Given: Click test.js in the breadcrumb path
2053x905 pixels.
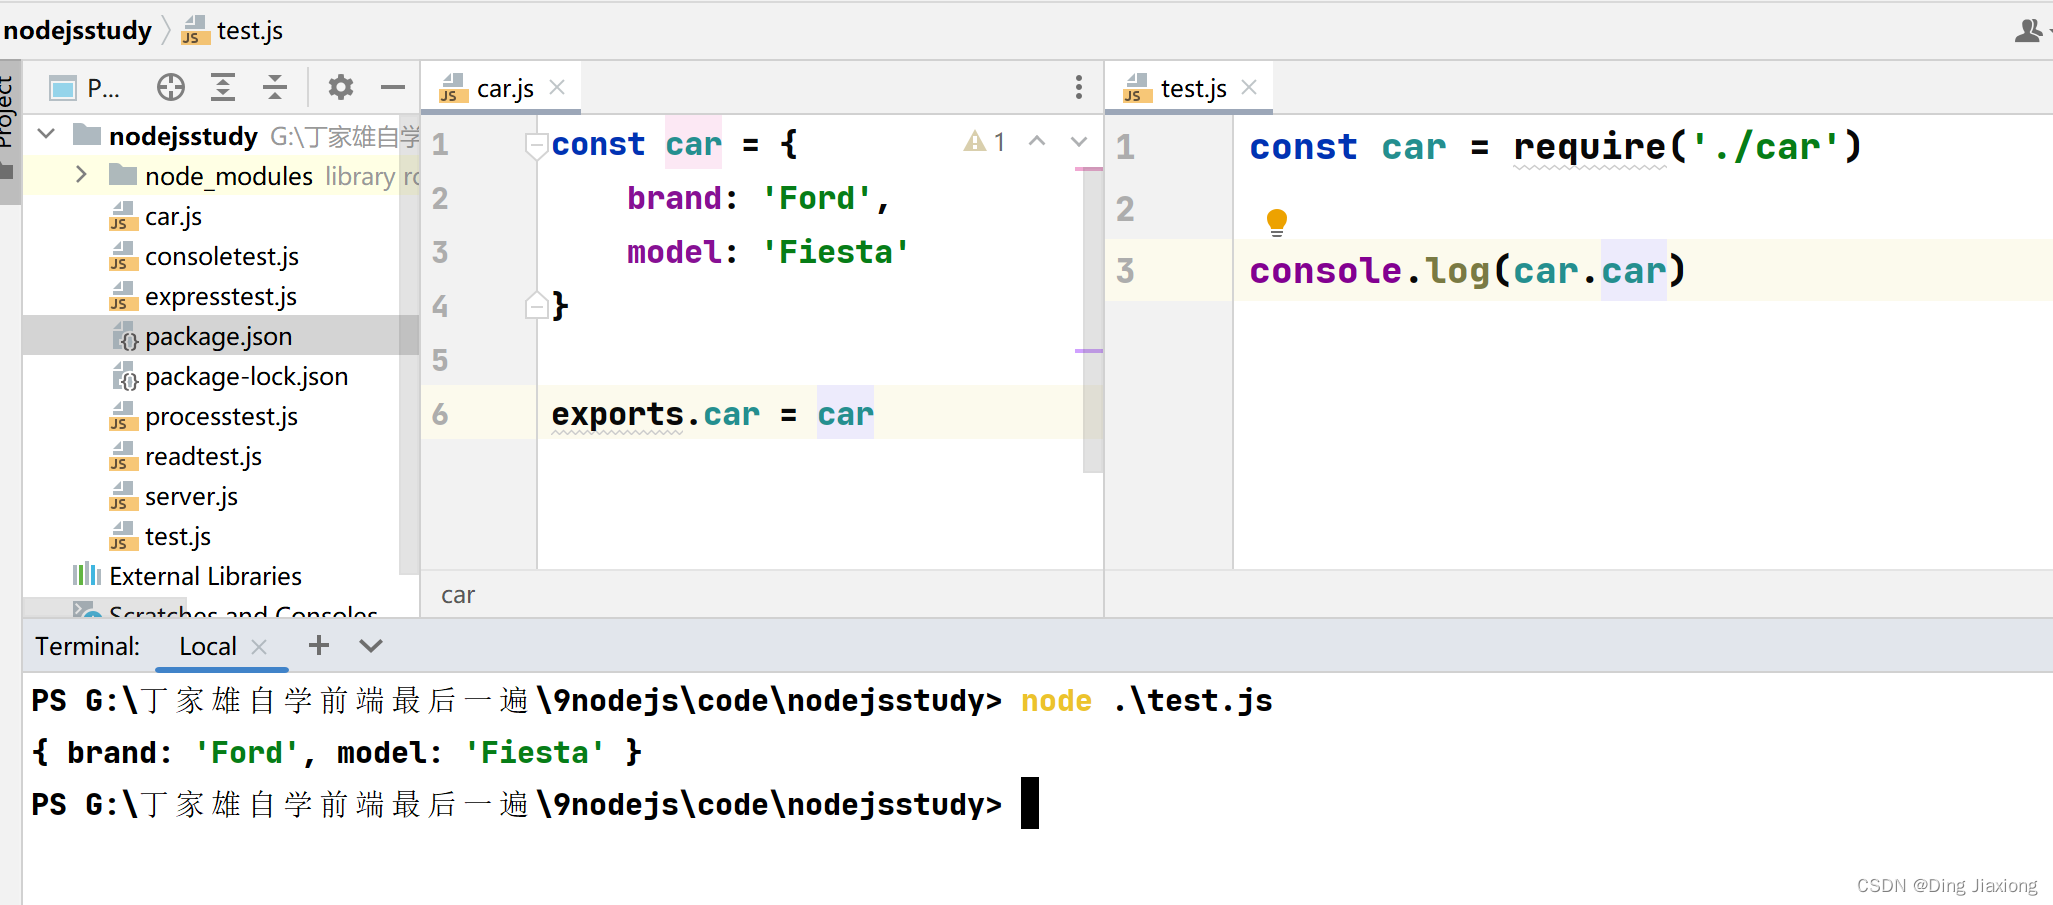Looking at the screenshot, I should tap(232, 31).
